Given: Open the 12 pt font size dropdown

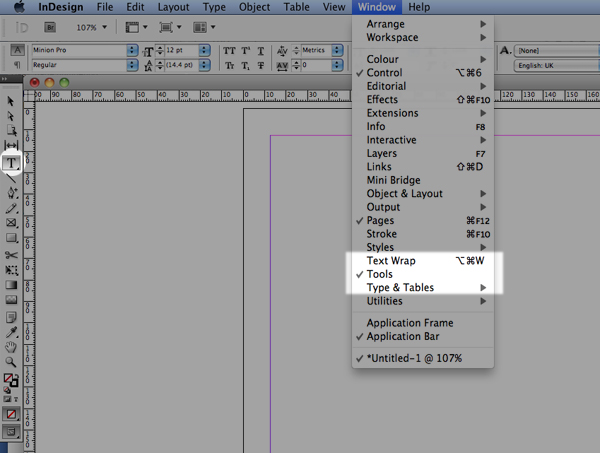Looking at the screenshot, I should pos(204,50).
